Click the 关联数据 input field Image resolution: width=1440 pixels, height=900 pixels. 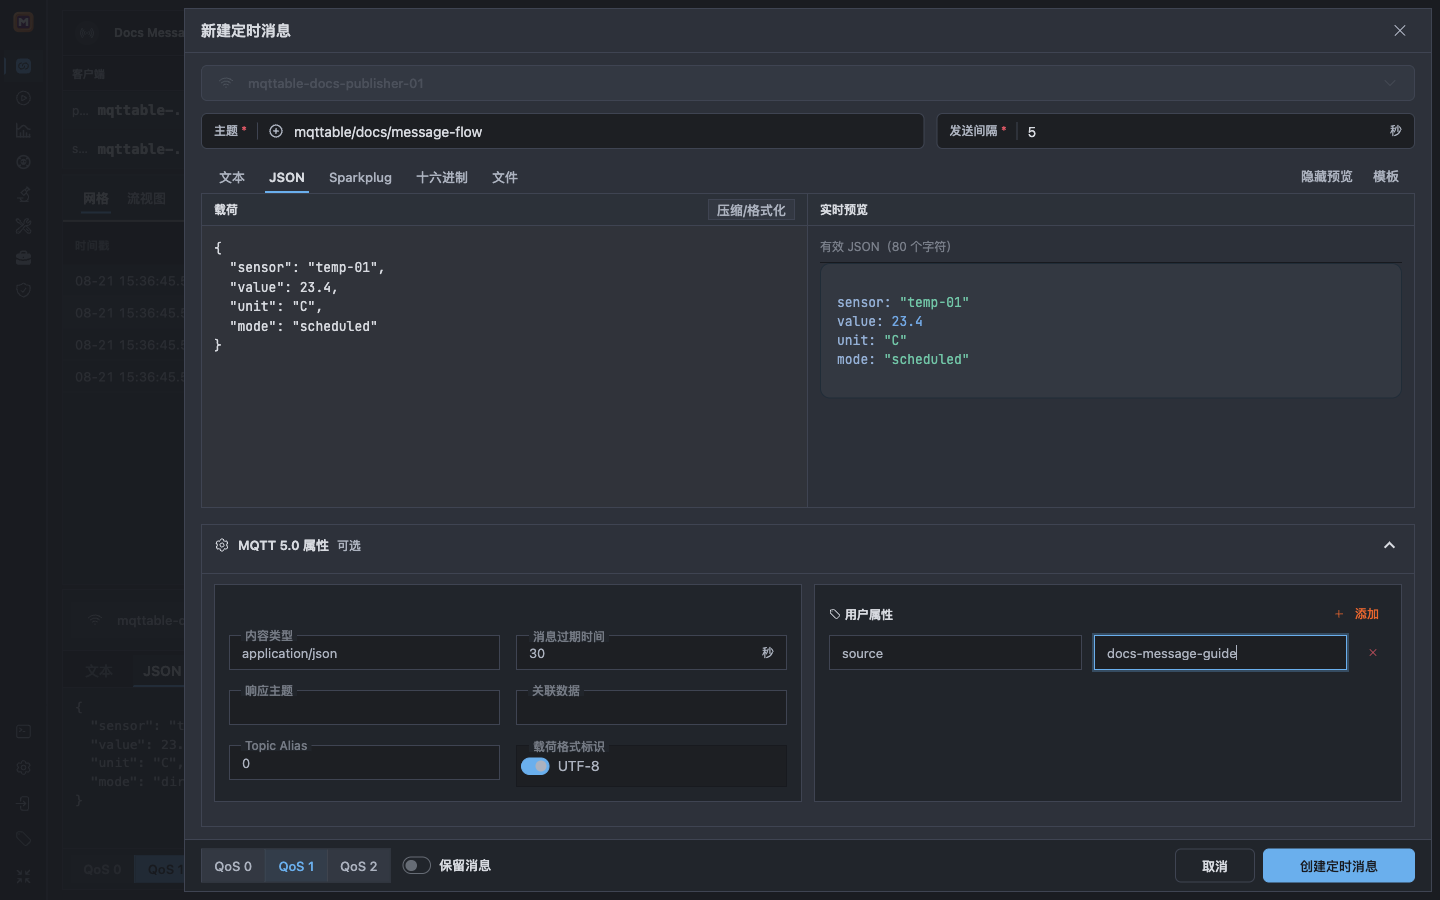651,708
